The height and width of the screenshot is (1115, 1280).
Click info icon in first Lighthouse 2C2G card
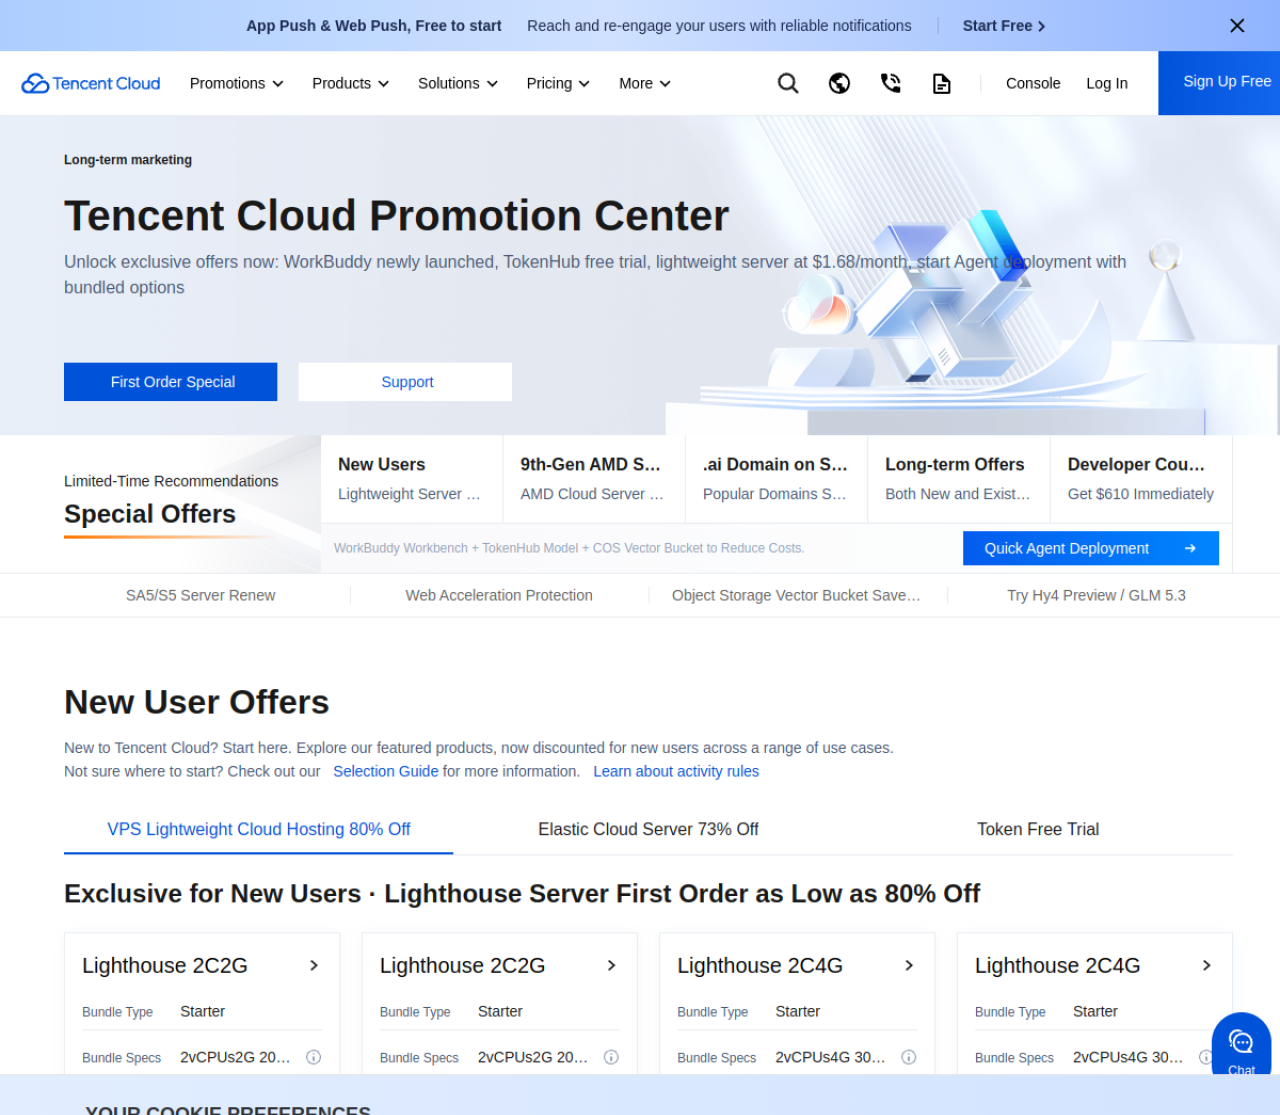pos(313,1057)
